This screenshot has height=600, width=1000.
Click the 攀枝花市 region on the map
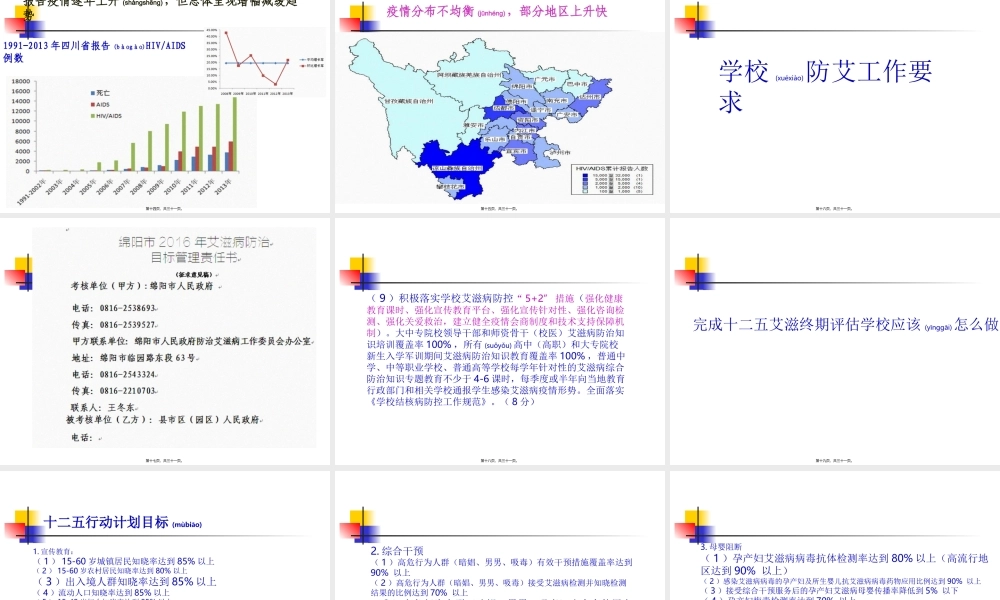452,185
